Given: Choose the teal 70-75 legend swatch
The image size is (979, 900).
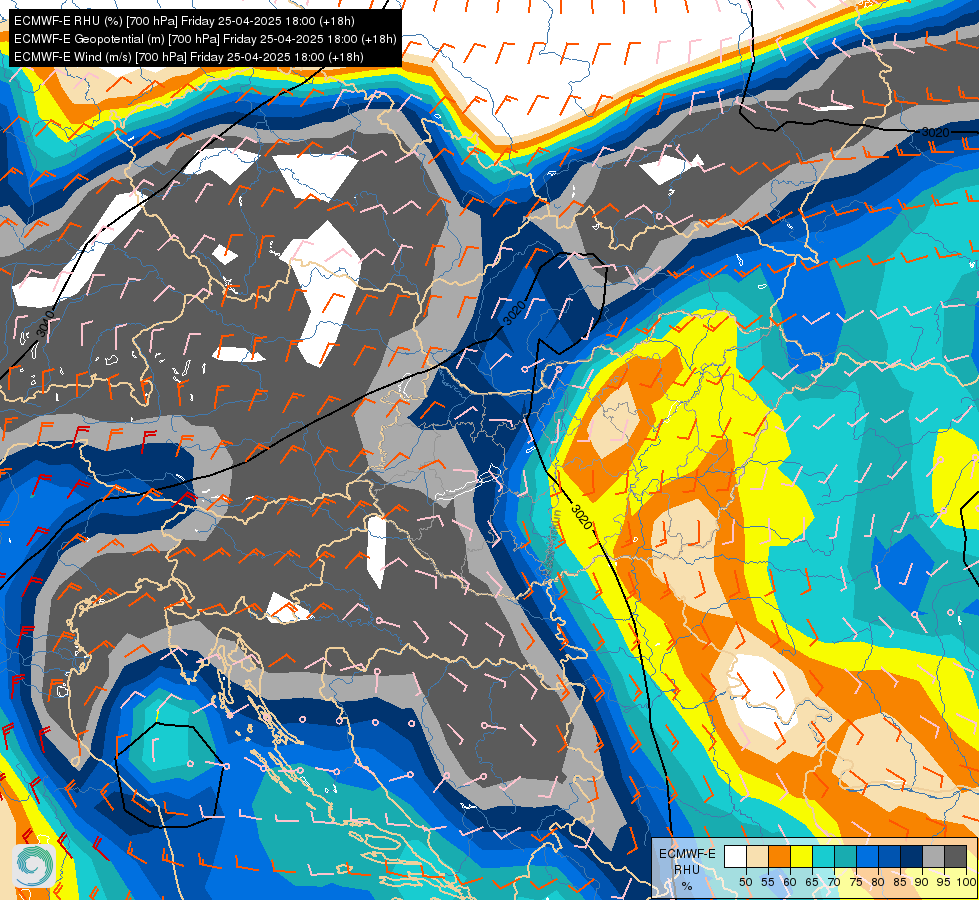Looking at the screenshot, I should coord(845,856).
